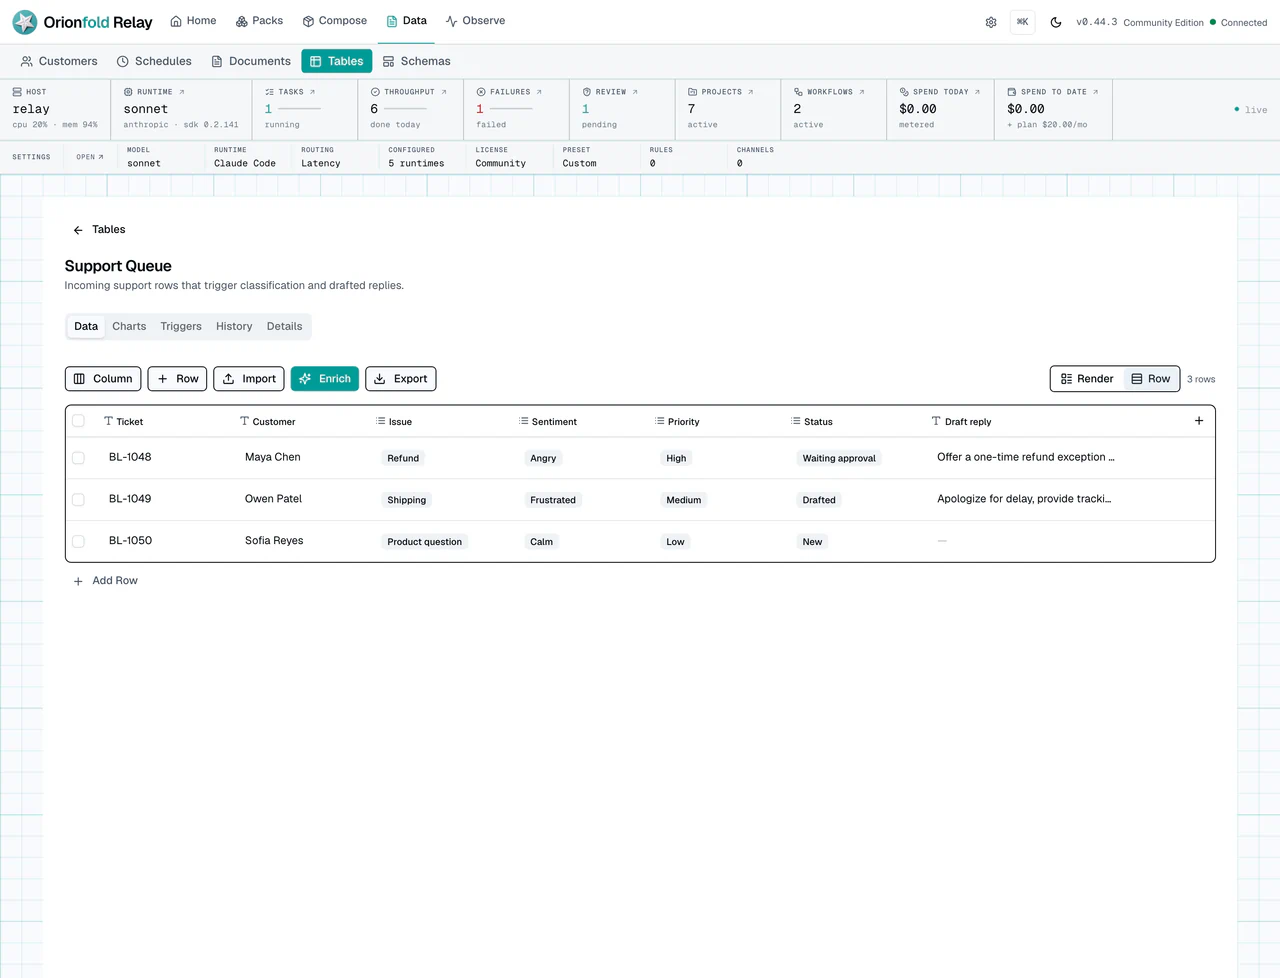The height and width of the screenshot is (978, 1280).
Task: Click the Enrich button
Action: click(x=325, y=379)
